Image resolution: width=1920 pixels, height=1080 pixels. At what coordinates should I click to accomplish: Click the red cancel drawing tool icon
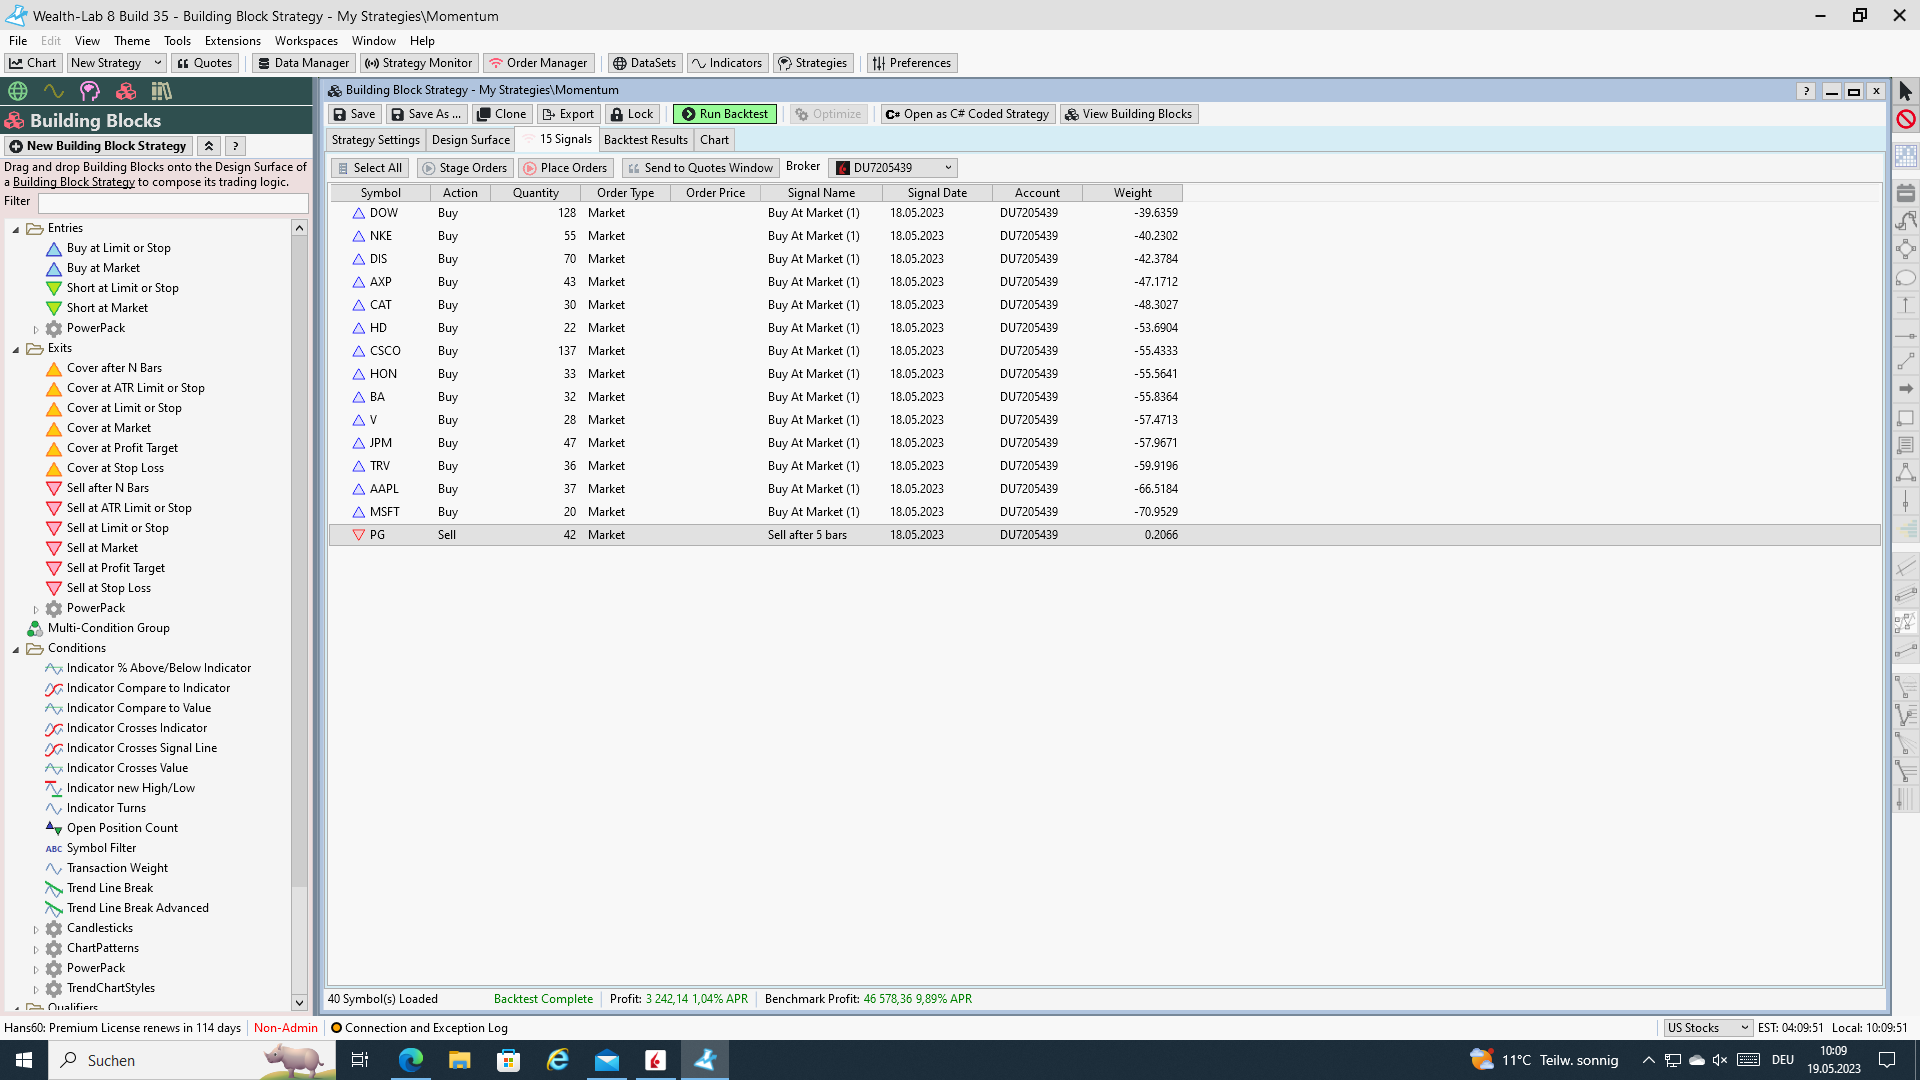1906,119
